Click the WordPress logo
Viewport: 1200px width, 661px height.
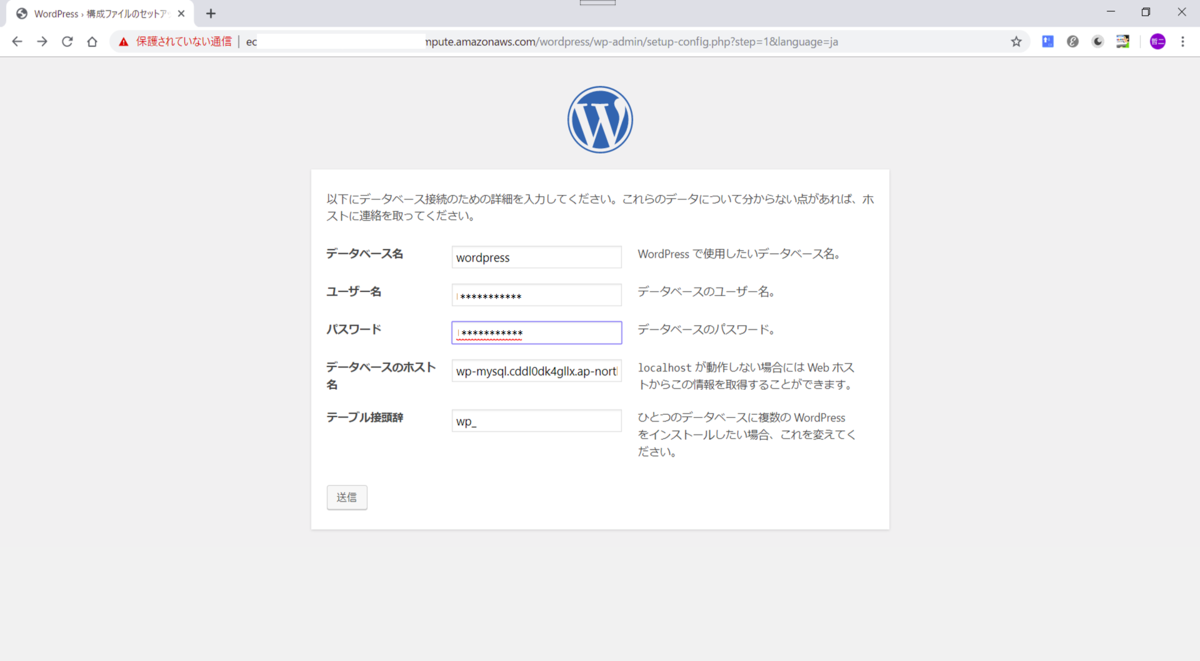pyautogui.click(x=600, y=118)
